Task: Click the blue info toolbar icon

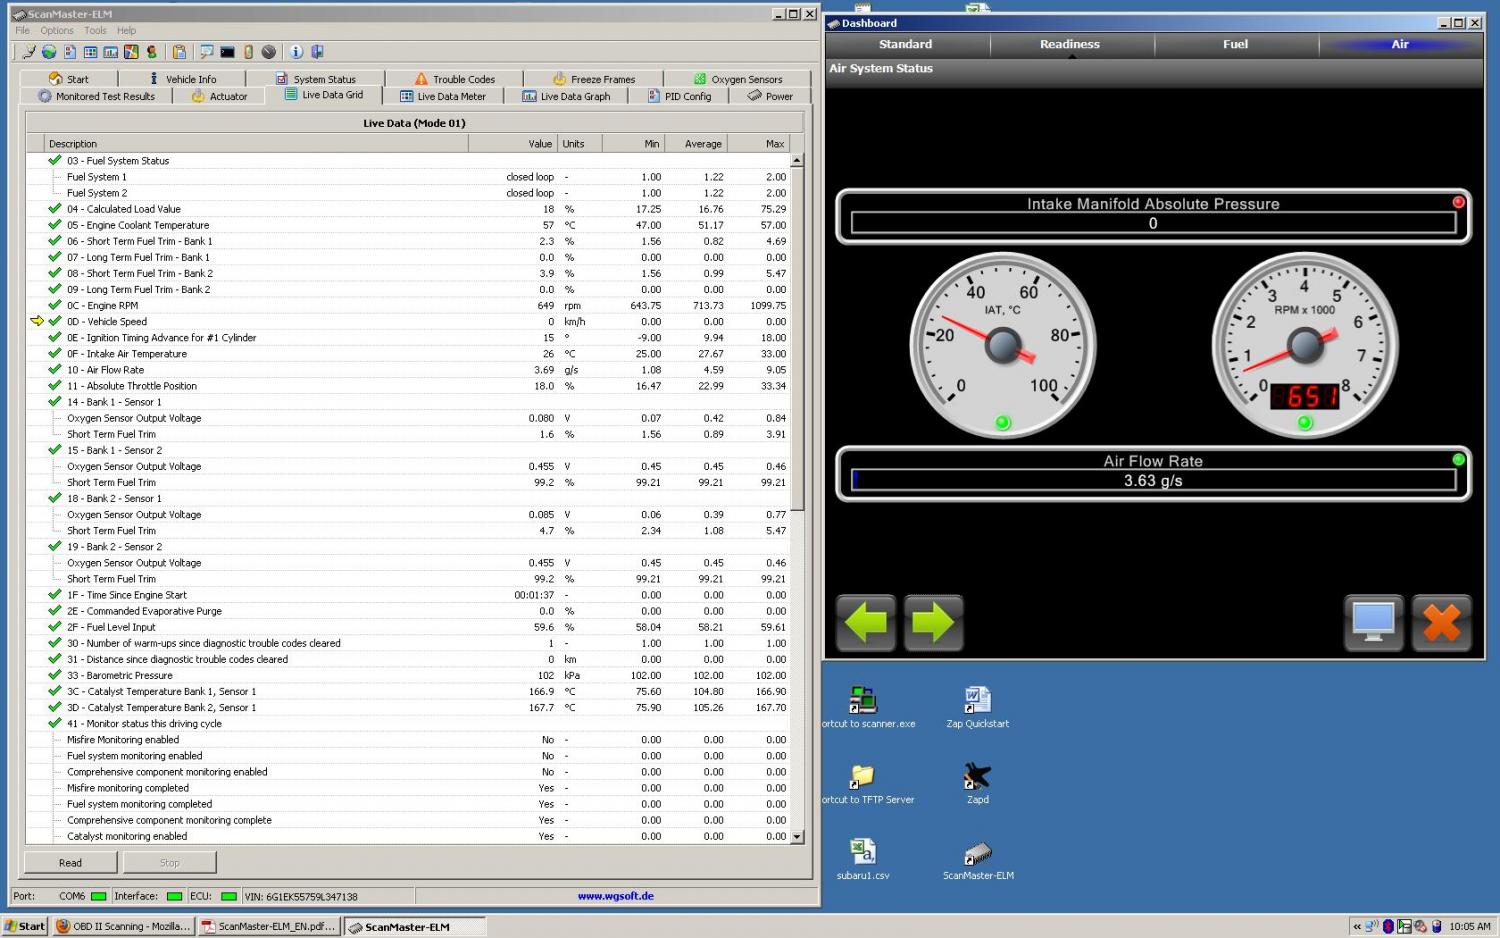Action: tap(296, 52)
